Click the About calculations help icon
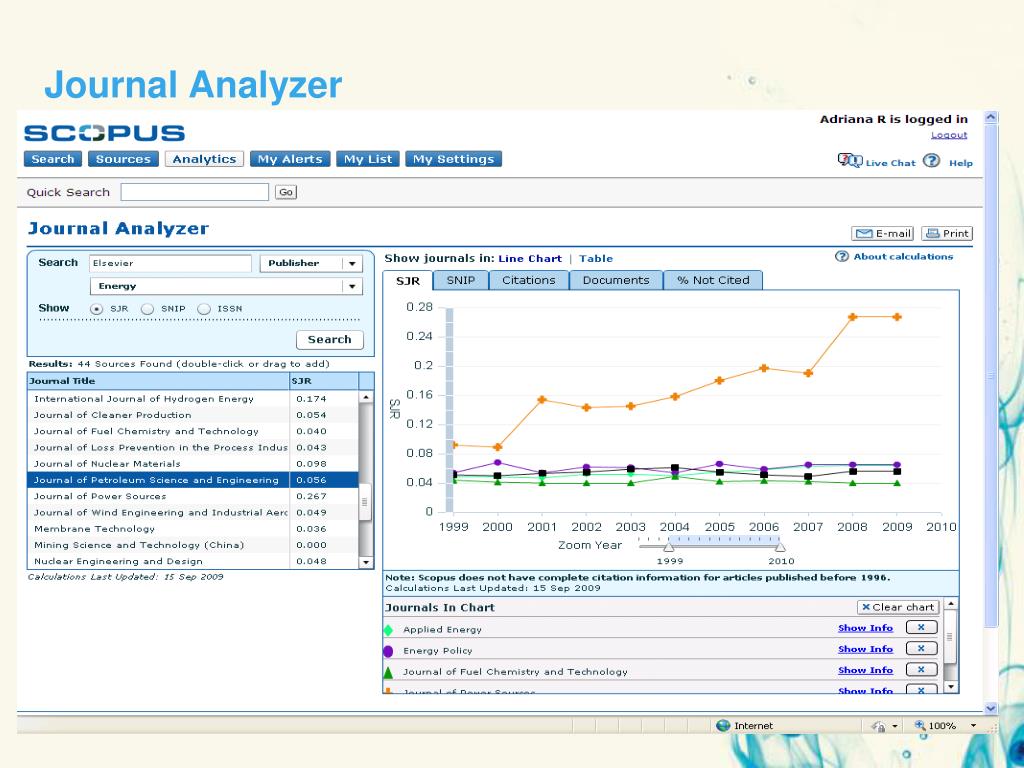The image size is (1024, 768). point(842,257)
